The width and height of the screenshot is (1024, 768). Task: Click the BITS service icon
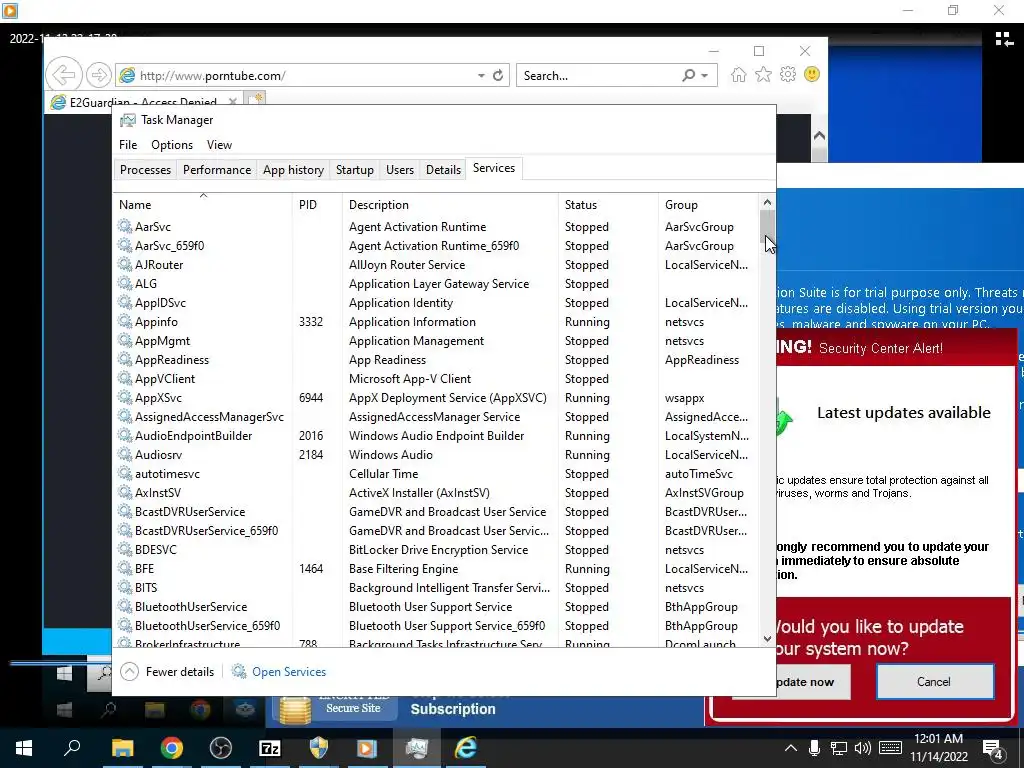[x=125, y=588]
